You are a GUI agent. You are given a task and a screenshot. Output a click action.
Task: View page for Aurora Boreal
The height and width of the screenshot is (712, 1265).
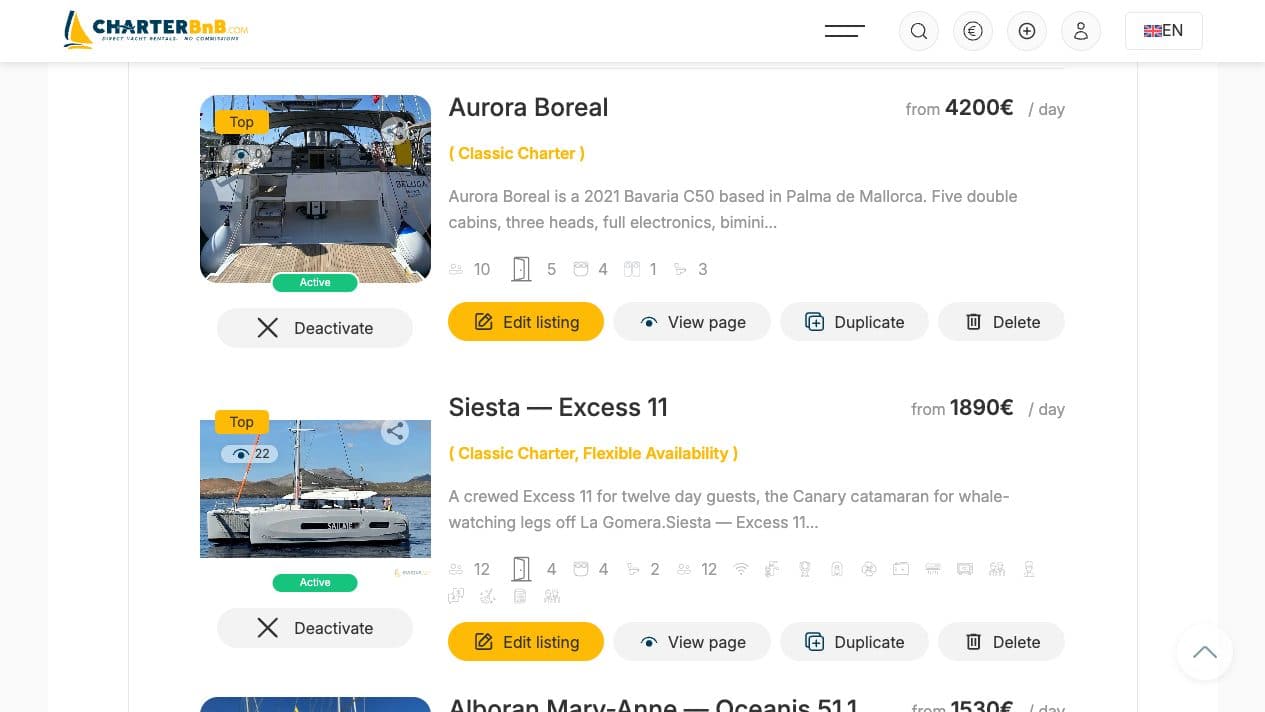692,322
